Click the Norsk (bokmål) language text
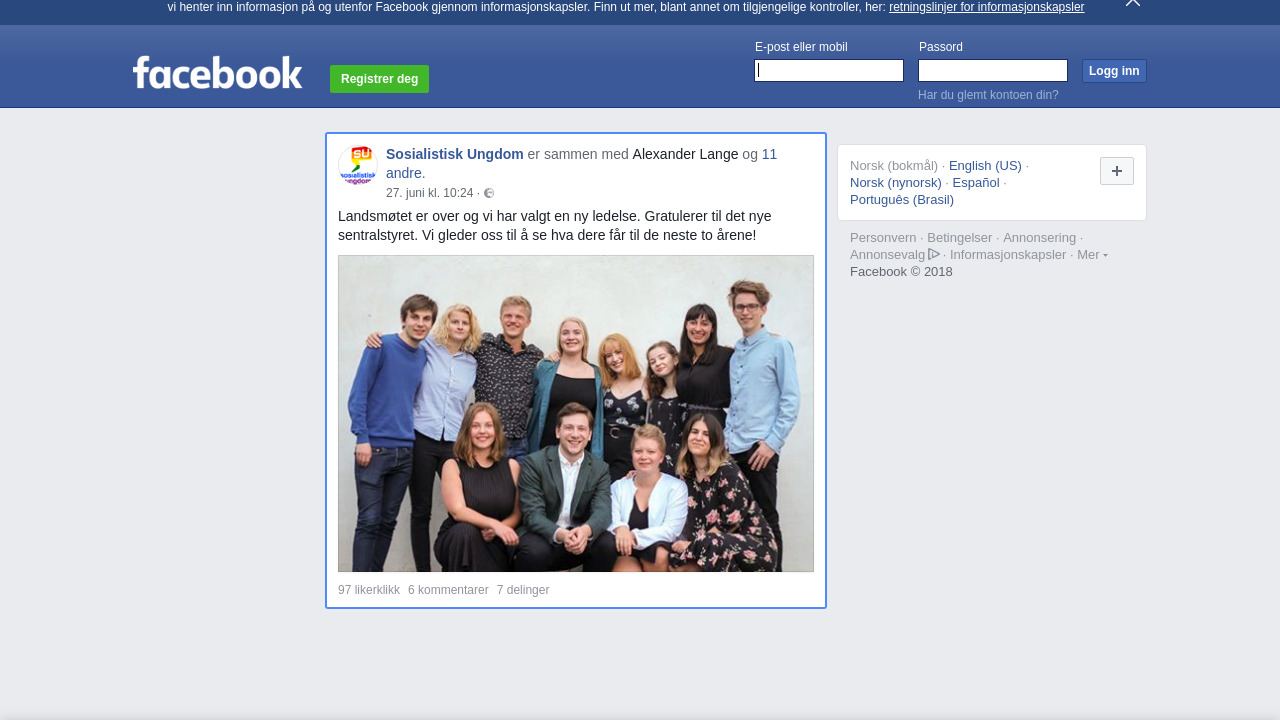The height and width of the screenshot is (720, 1280). (894, 166)
